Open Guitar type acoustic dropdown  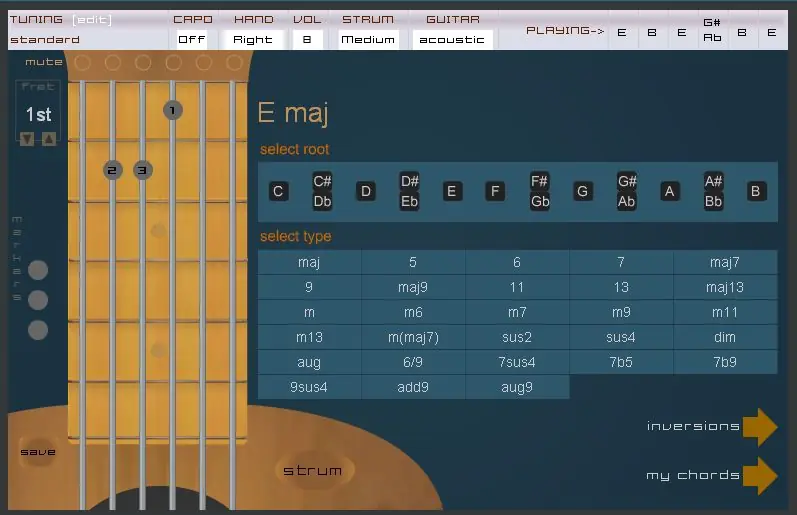point(452,40)
